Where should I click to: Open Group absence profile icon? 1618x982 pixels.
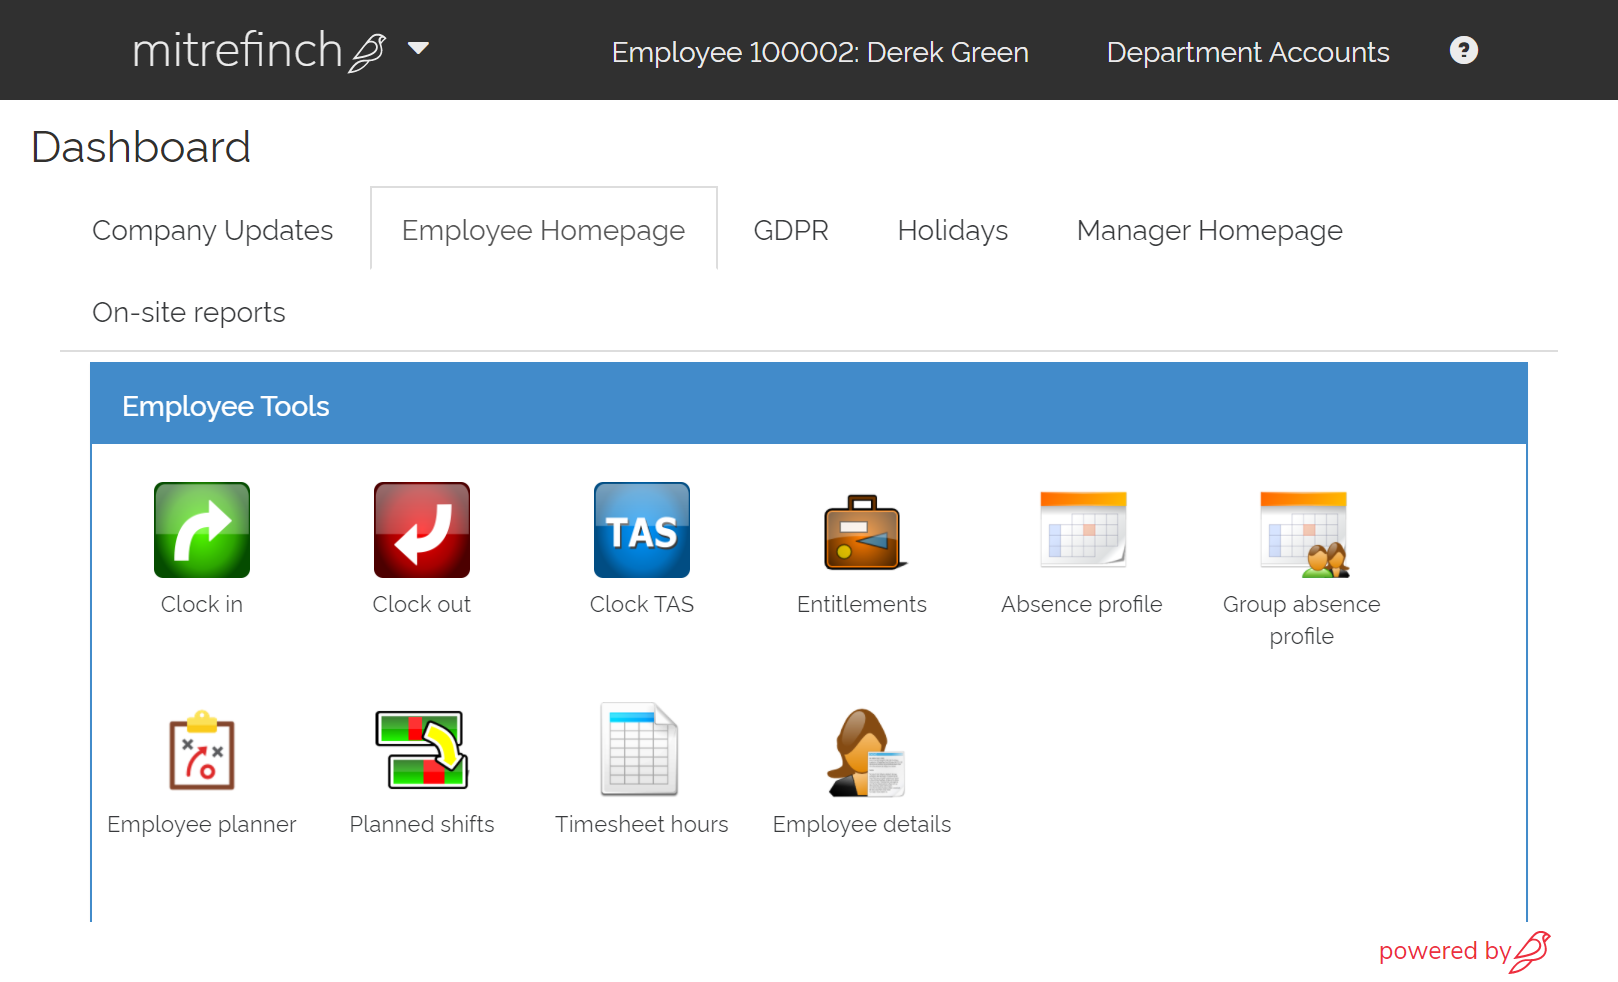tap(1302, 532)
